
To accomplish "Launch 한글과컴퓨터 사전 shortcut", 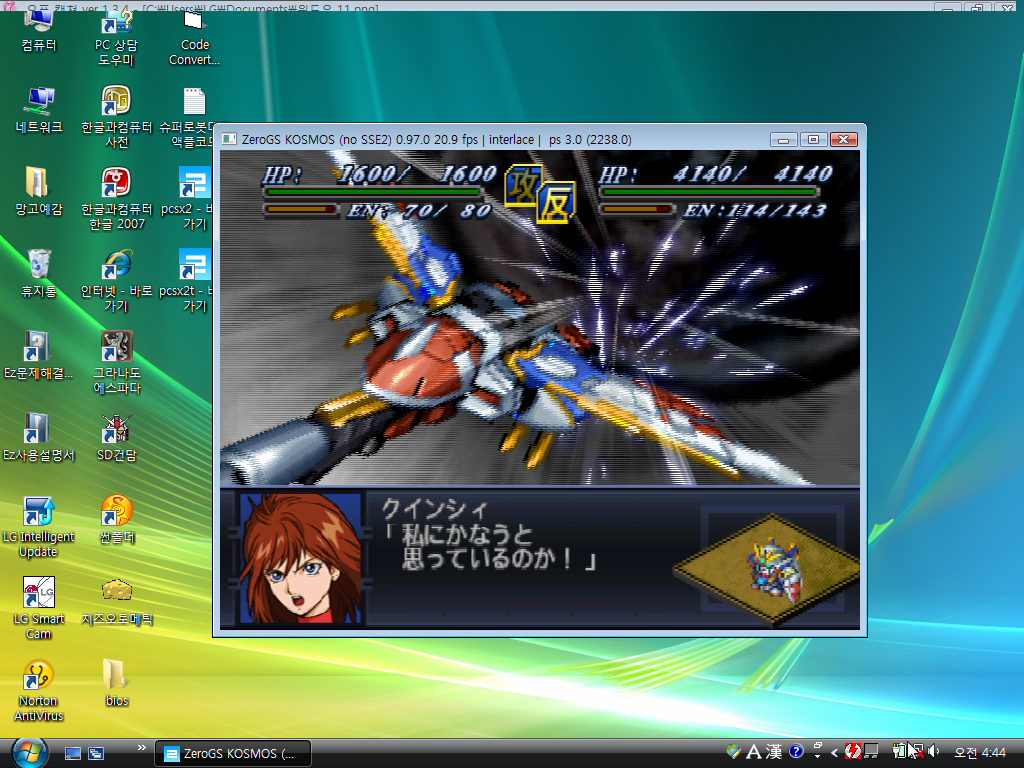I will (116, 118).
